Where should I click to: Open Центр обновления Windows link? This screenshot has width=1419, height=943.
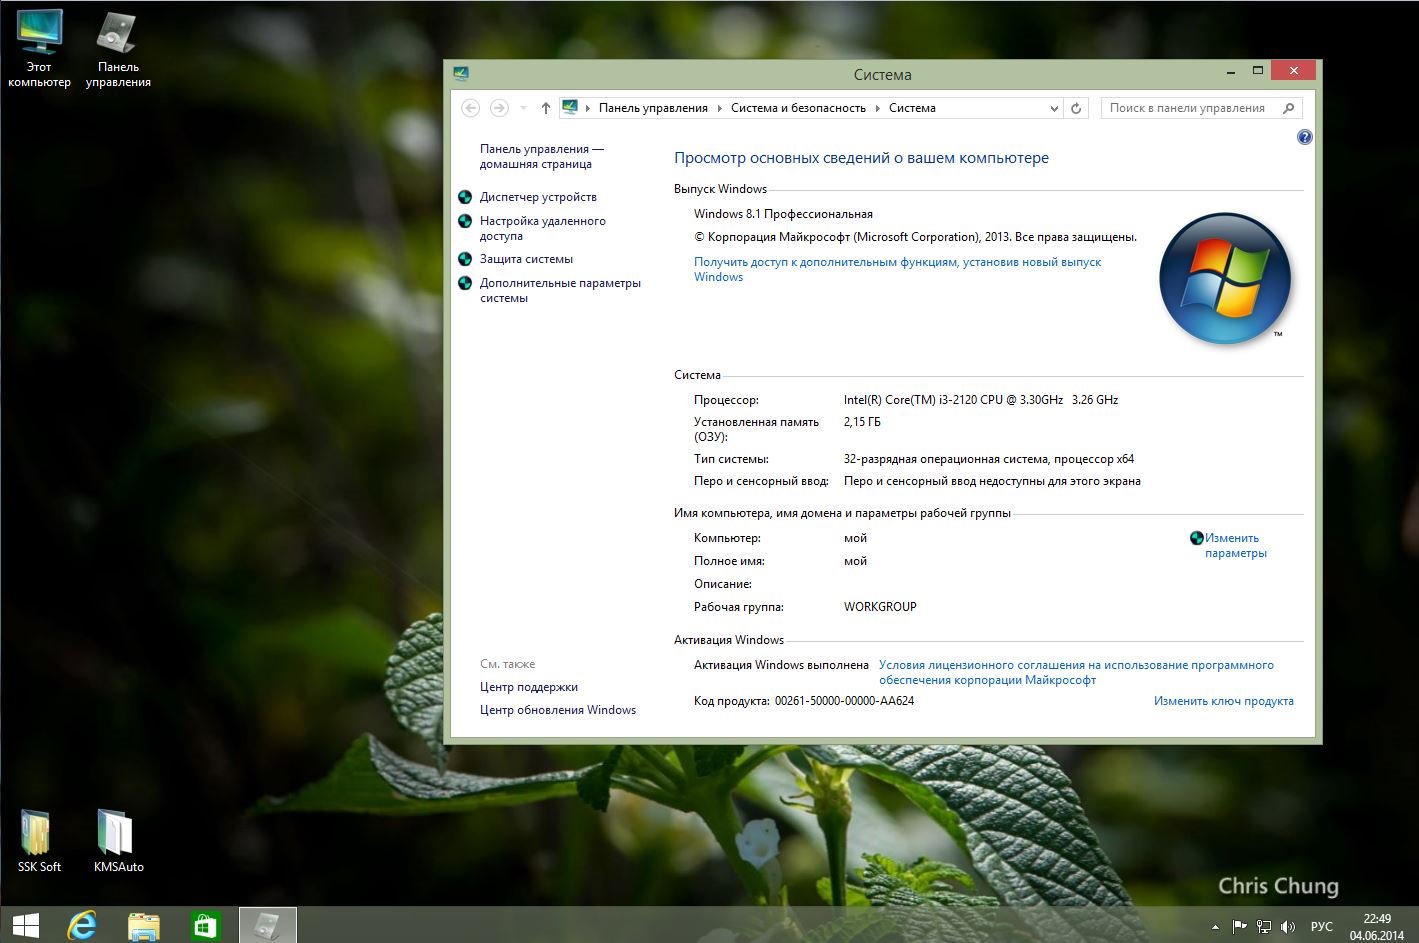(557, 710)
